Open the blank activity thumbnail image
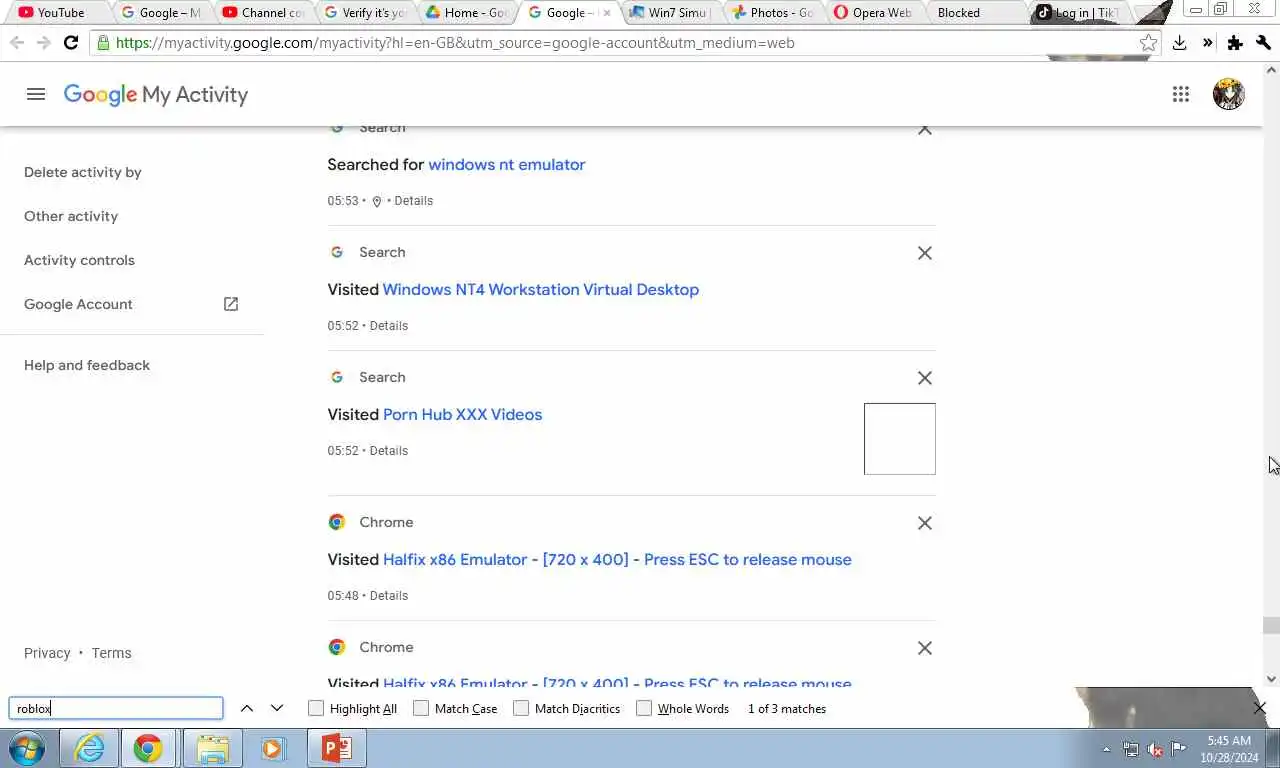 [900, 439]
